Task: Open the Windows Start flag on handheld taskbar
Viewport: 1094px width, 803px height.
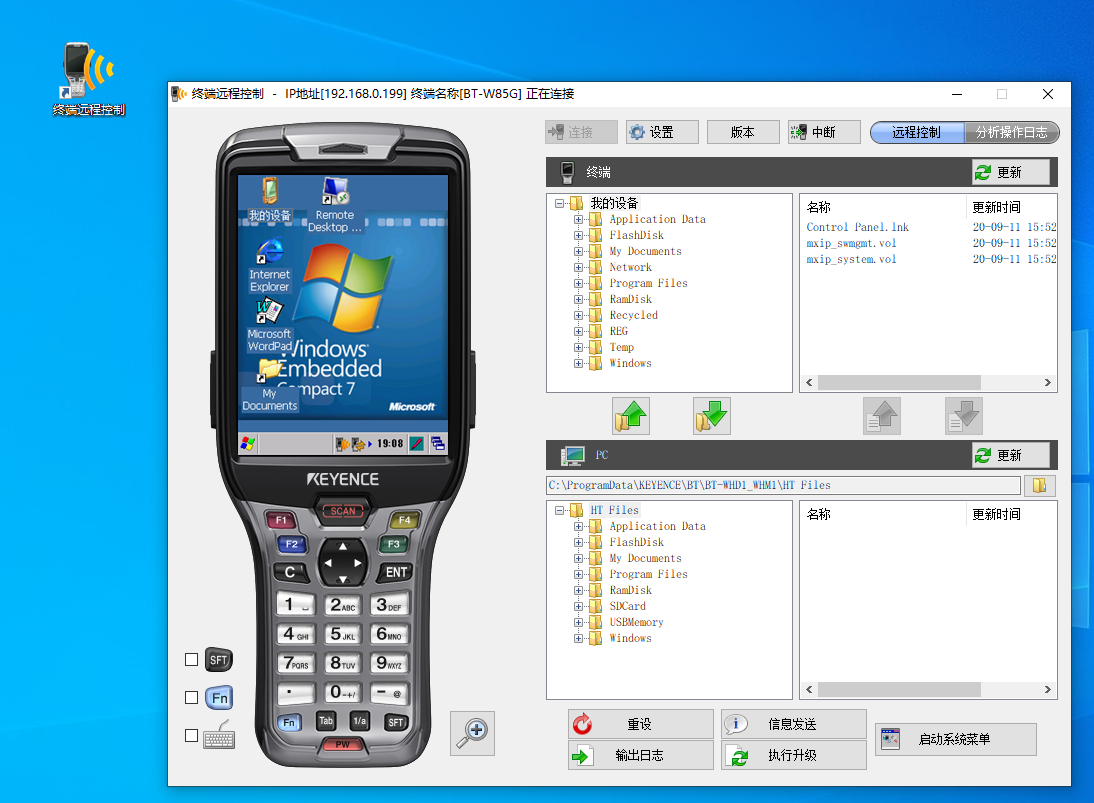Action: point(248,443)
